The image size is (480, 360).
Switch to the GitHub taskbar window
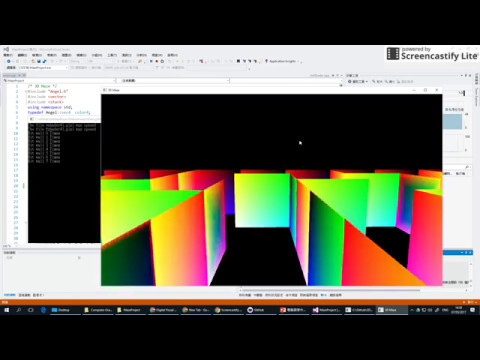pos(261,310)
